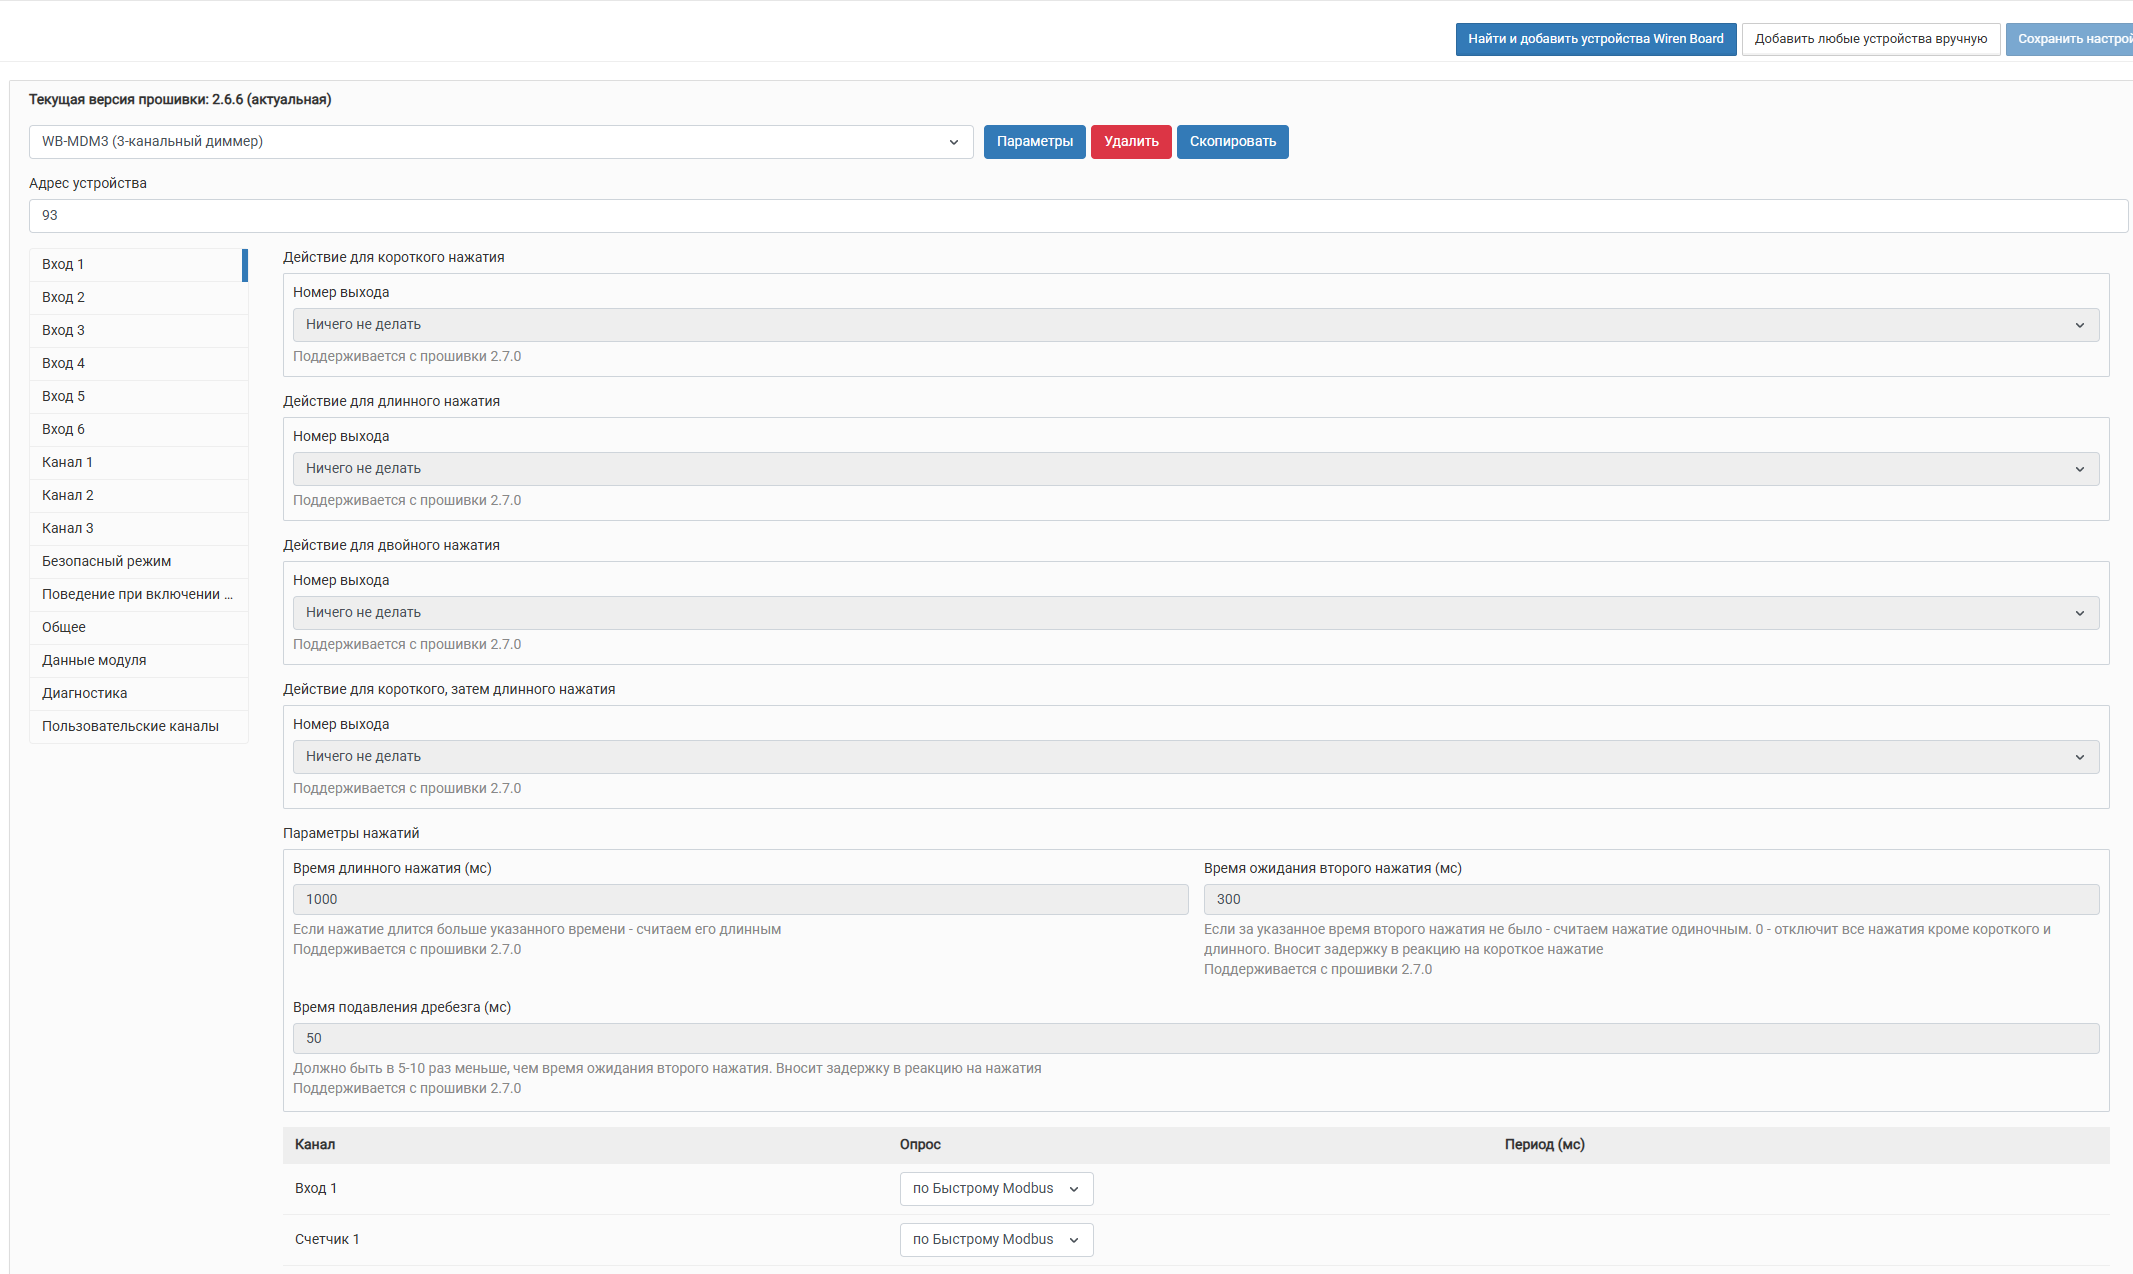Open the WB-MDM3 device type dropdown
The image size is (2133, 1274).
tap(500, 142)
